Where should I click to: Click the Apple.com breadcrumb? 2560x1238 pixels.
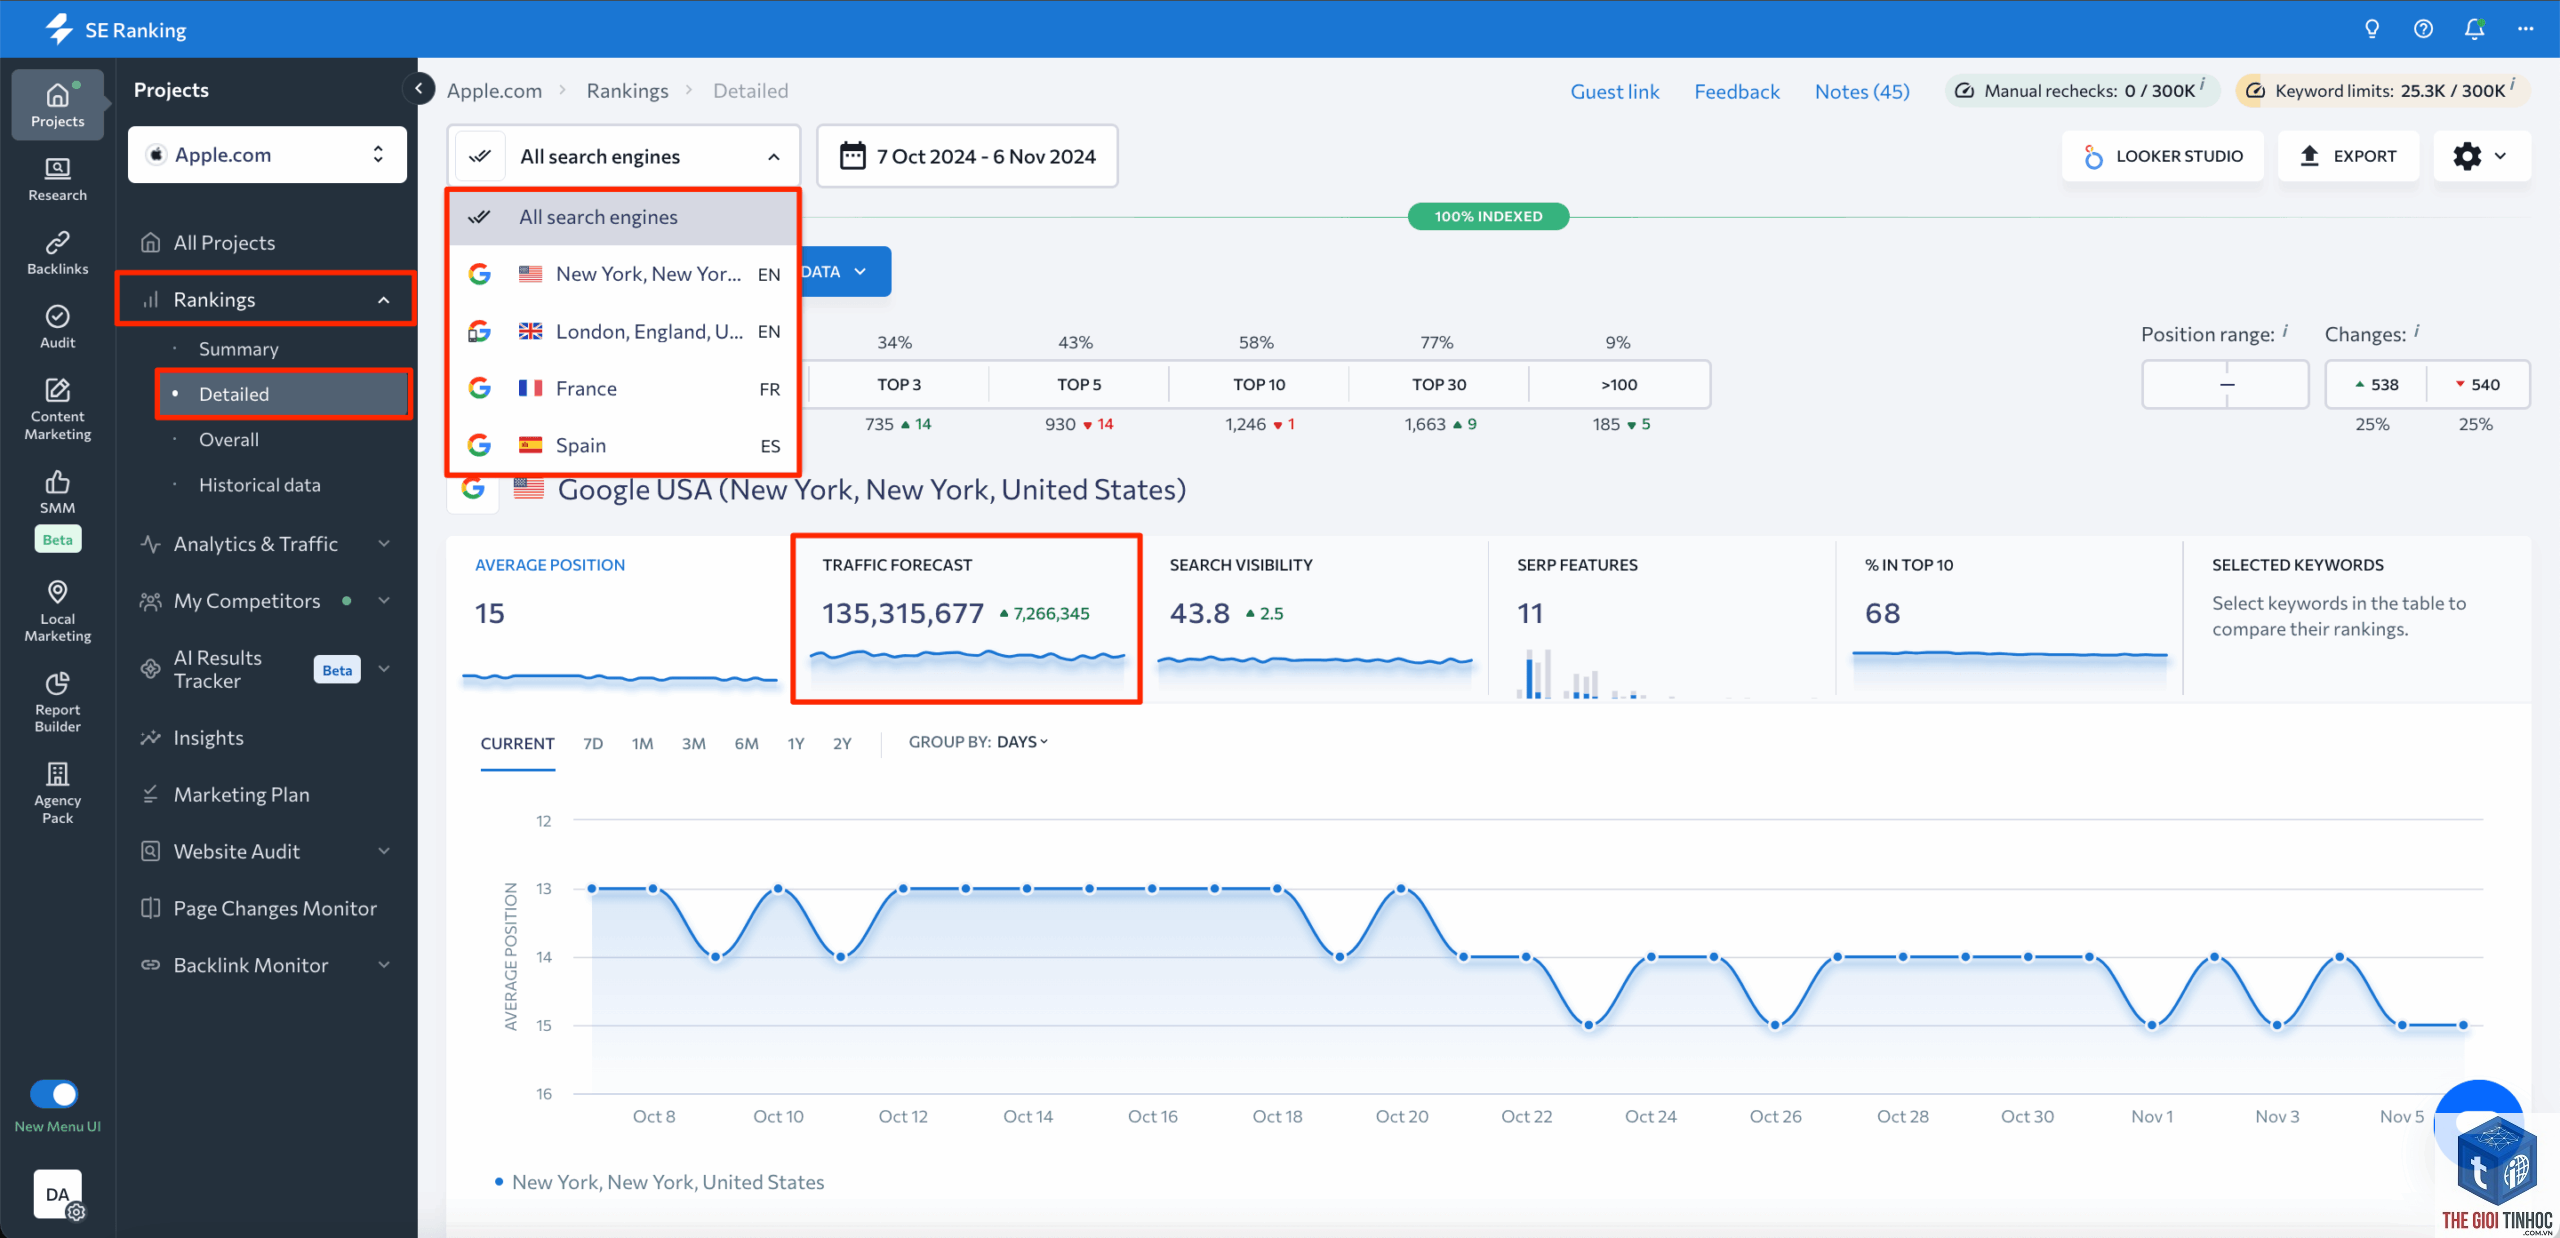coord(494,90)
